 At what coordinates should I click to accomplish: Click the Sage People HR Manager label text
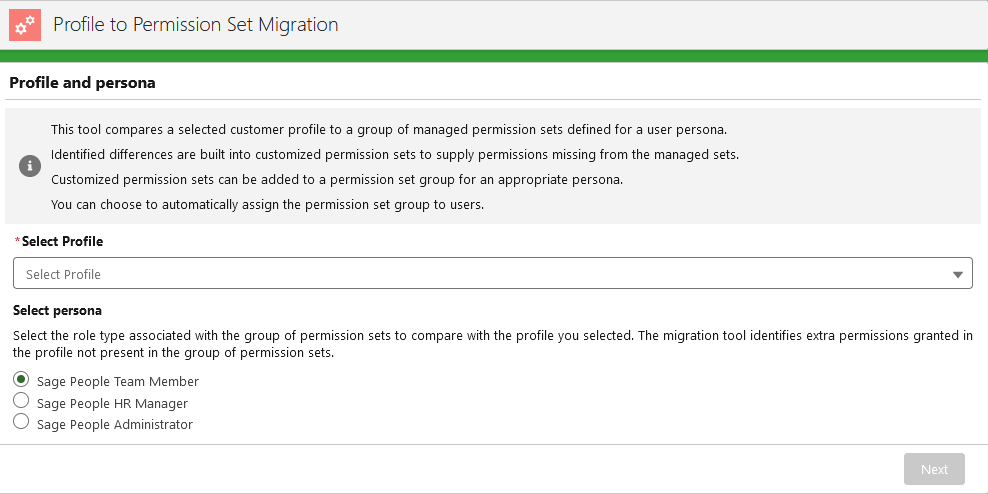point(112,403)
